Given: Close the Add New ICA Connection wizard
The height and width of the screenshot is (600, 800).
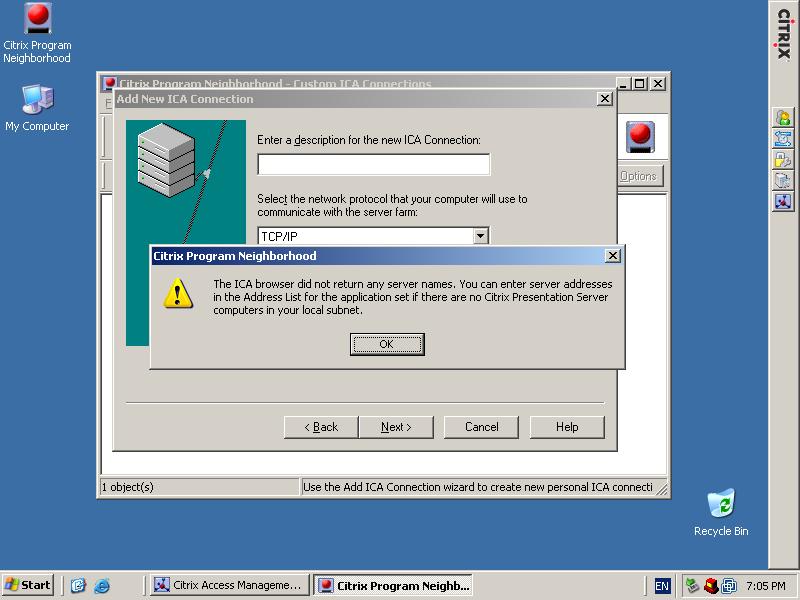Looking at the screenshot, I should click(x=605, y=98).
